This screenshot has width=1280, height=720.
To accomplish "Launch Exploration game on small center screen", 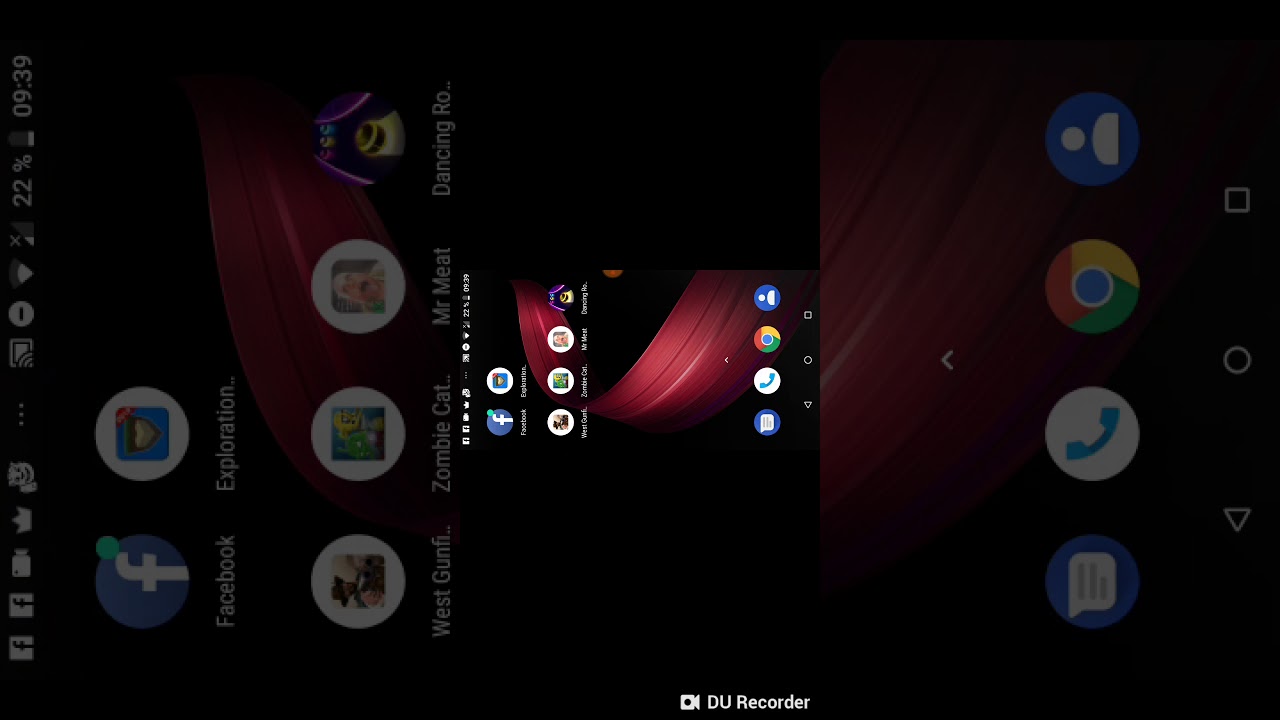I will [x=500, y=381].
